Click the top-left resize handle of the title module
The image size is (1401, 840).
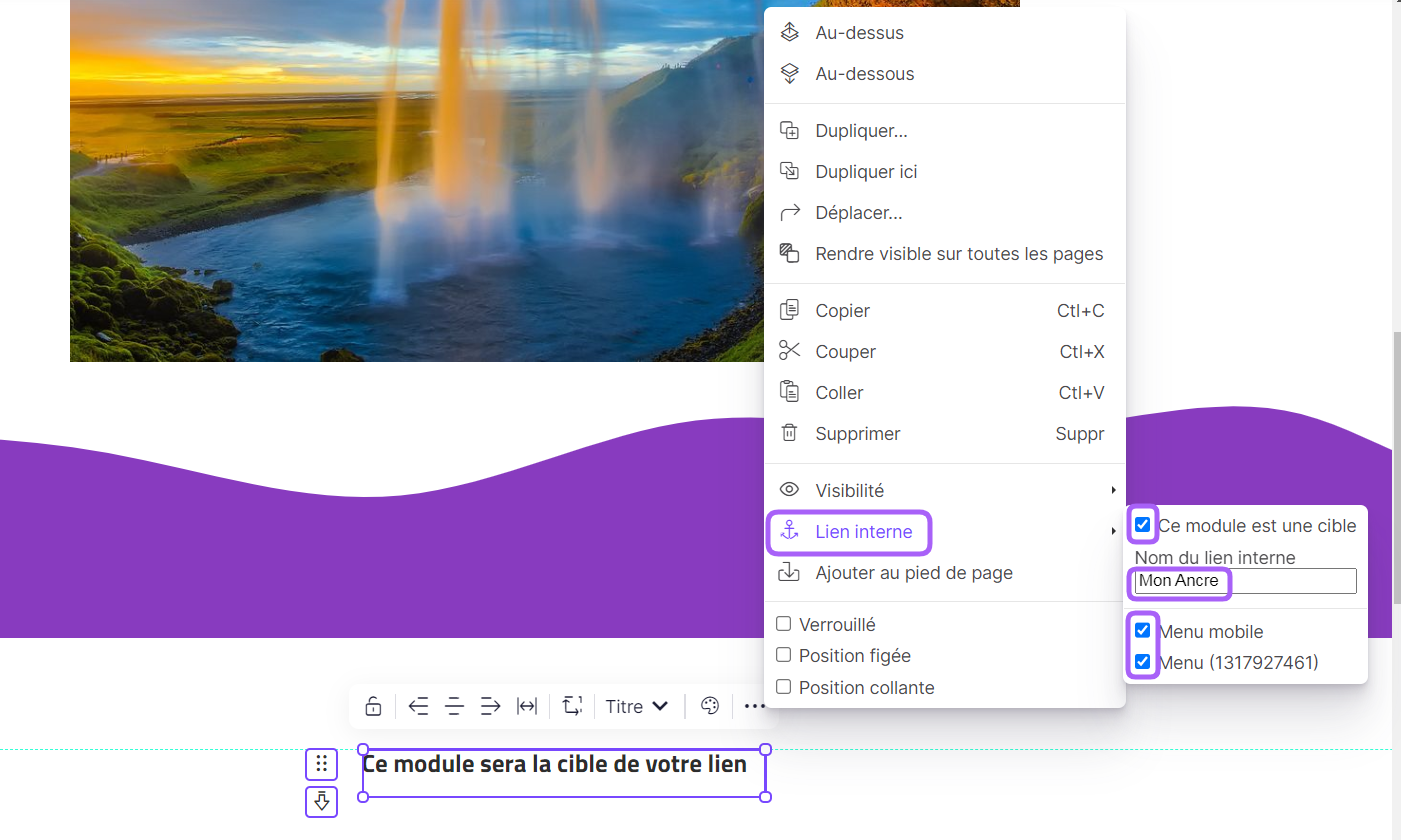point(363,749)
